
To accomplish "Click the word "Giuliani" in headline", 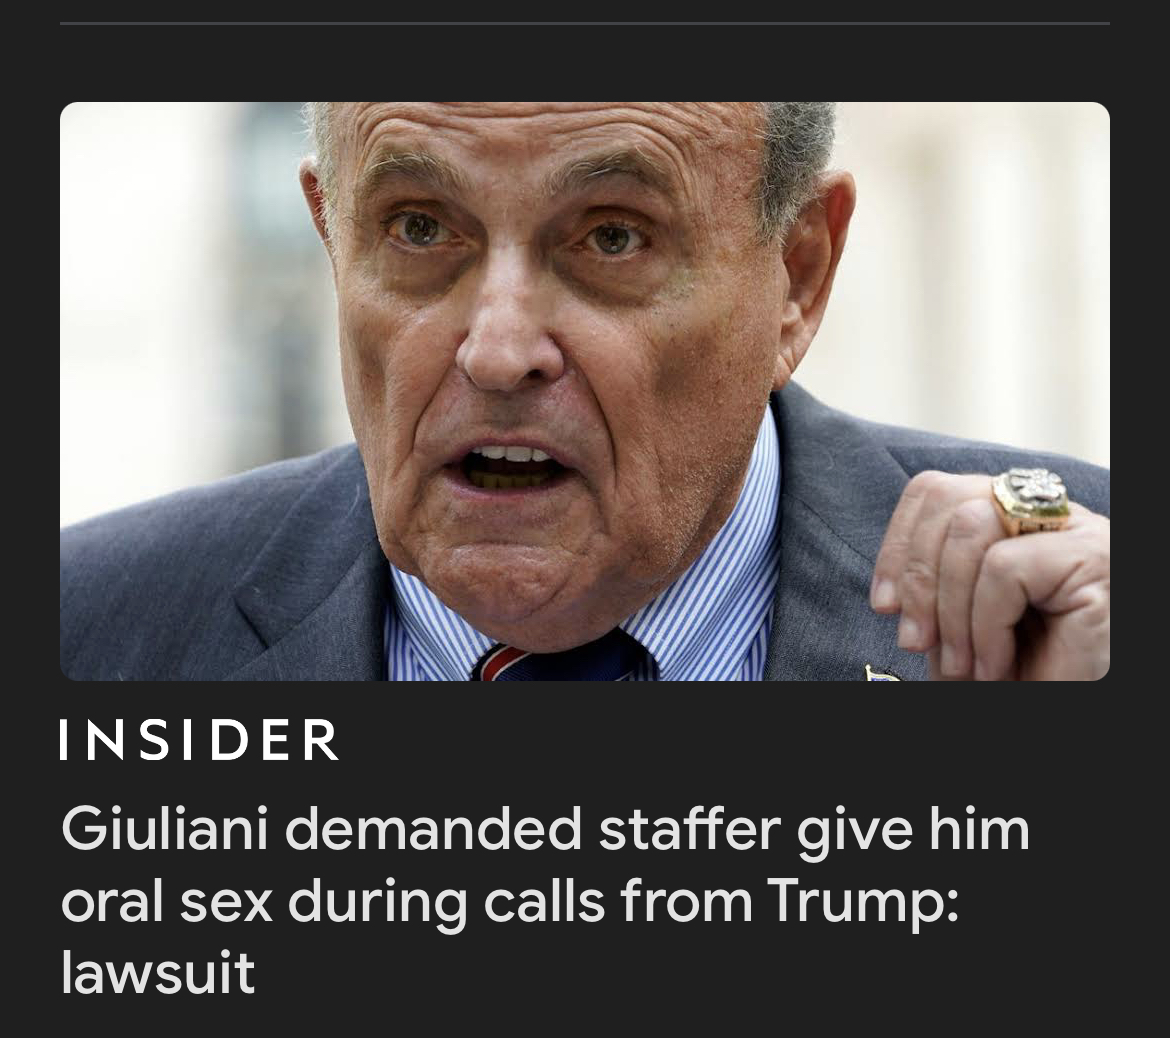I will click(x=164, y=829).
